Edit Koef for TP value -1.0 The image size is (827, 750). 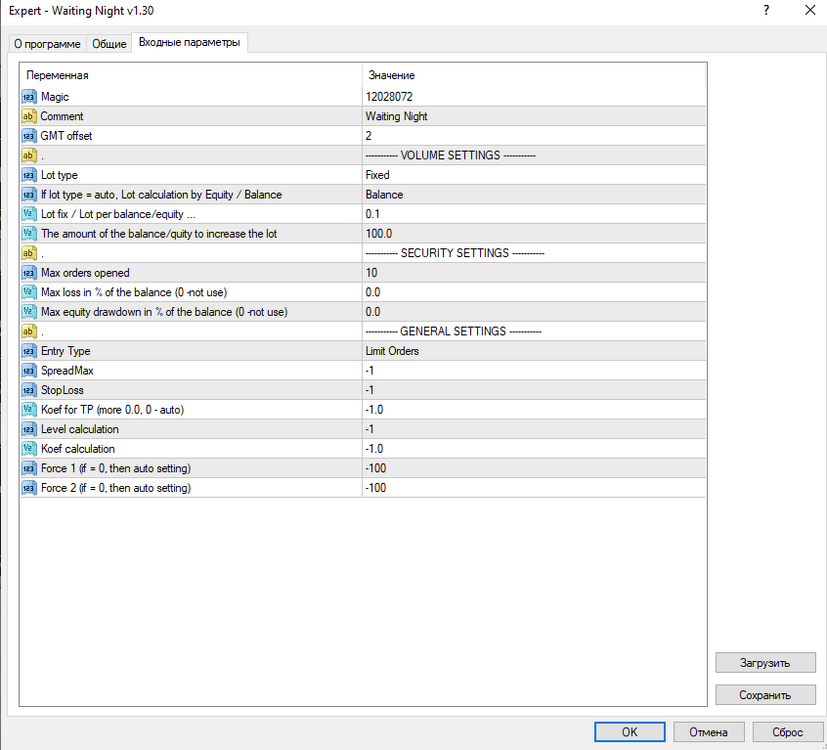tap(534, 410)
